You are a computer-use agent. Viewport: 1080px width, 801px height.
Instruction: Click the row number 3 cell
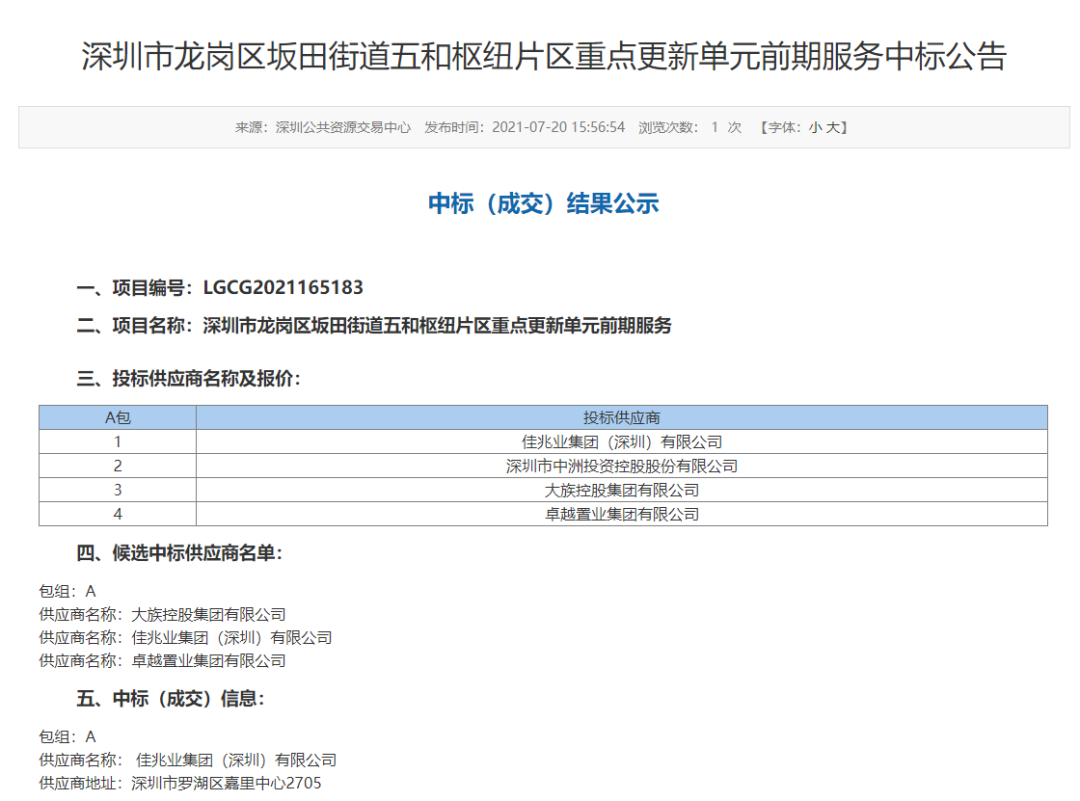point(118,490)
